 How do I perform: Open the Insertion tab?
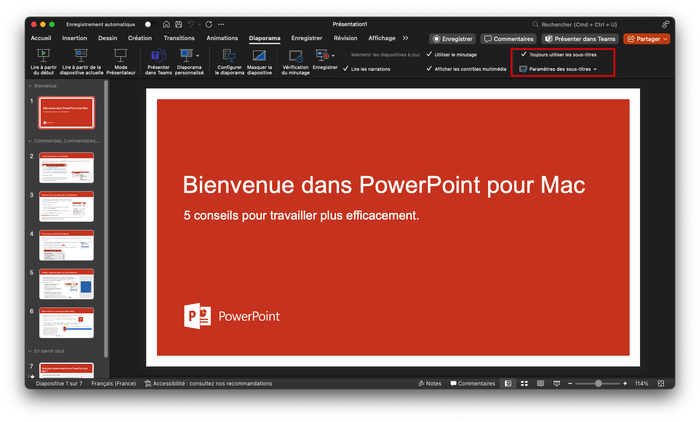[74, 38]
